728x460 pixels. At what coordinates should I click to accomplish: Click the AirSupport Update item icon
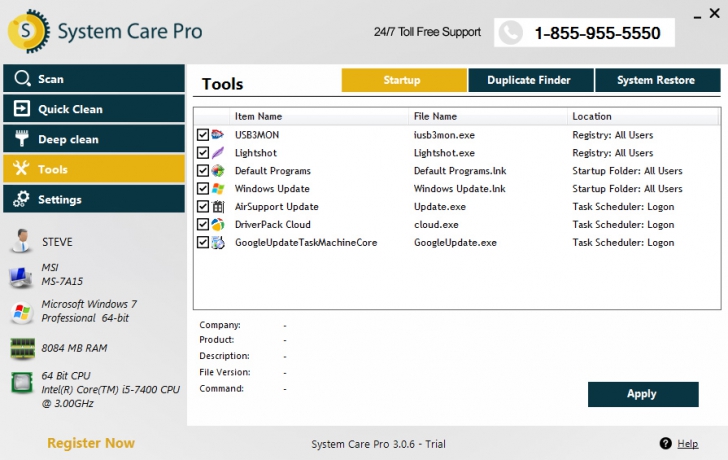click(x=218, y=206)
